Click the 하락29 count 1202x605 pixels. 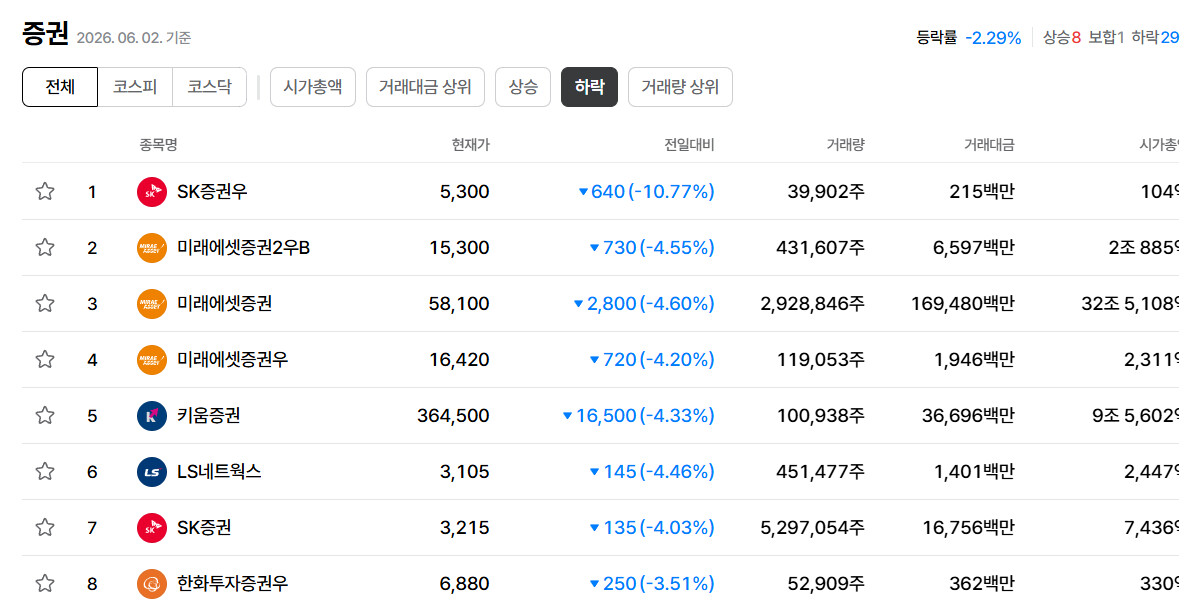pos(1155,38)
